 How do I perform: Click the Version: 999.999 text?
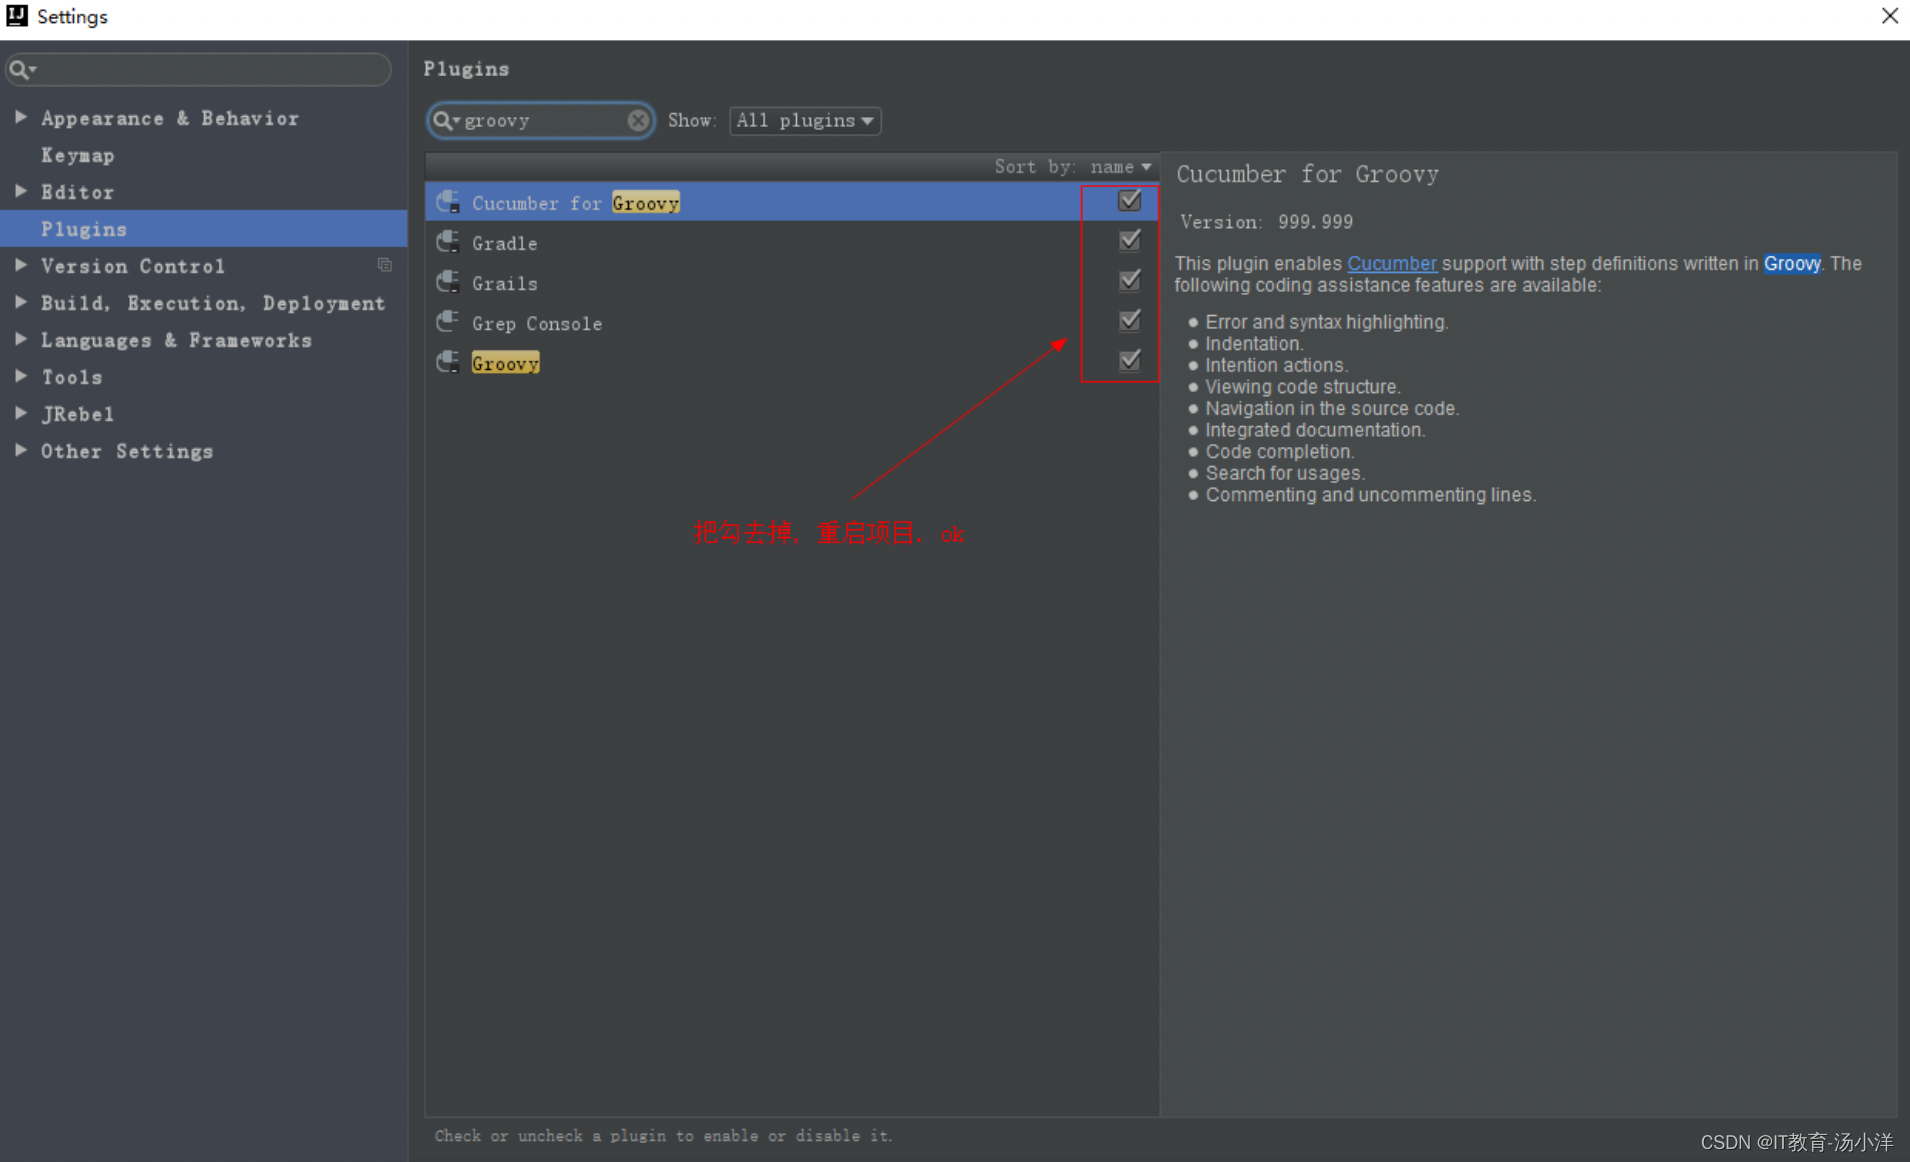[x=1266, y=222]
